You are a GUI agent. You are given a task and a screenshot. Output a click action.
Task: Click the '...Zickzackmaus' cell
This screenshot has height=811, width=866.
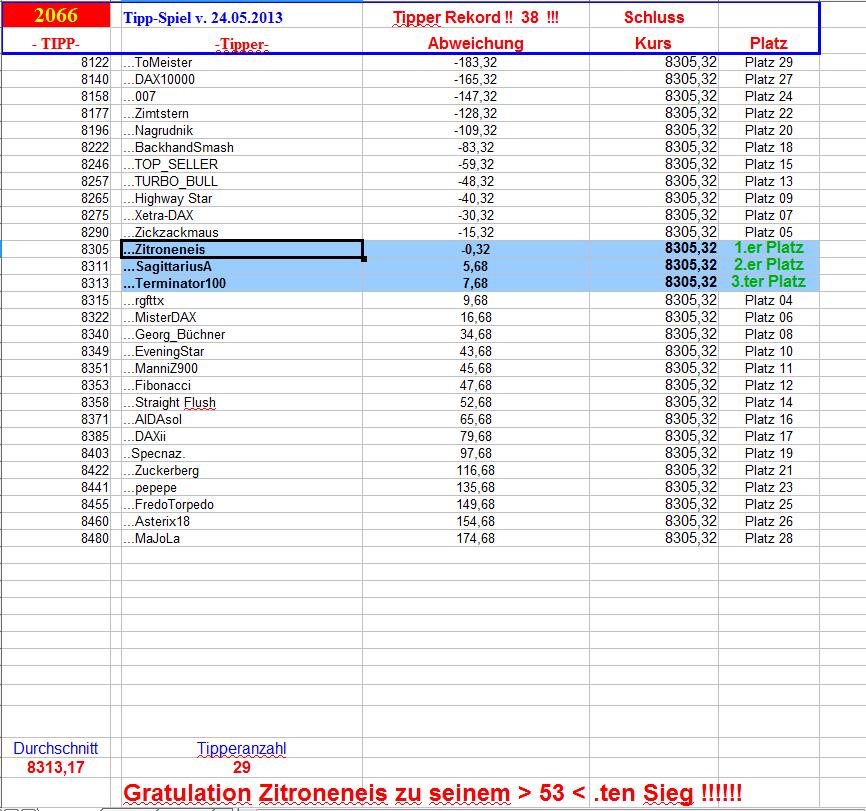[242, 233]
